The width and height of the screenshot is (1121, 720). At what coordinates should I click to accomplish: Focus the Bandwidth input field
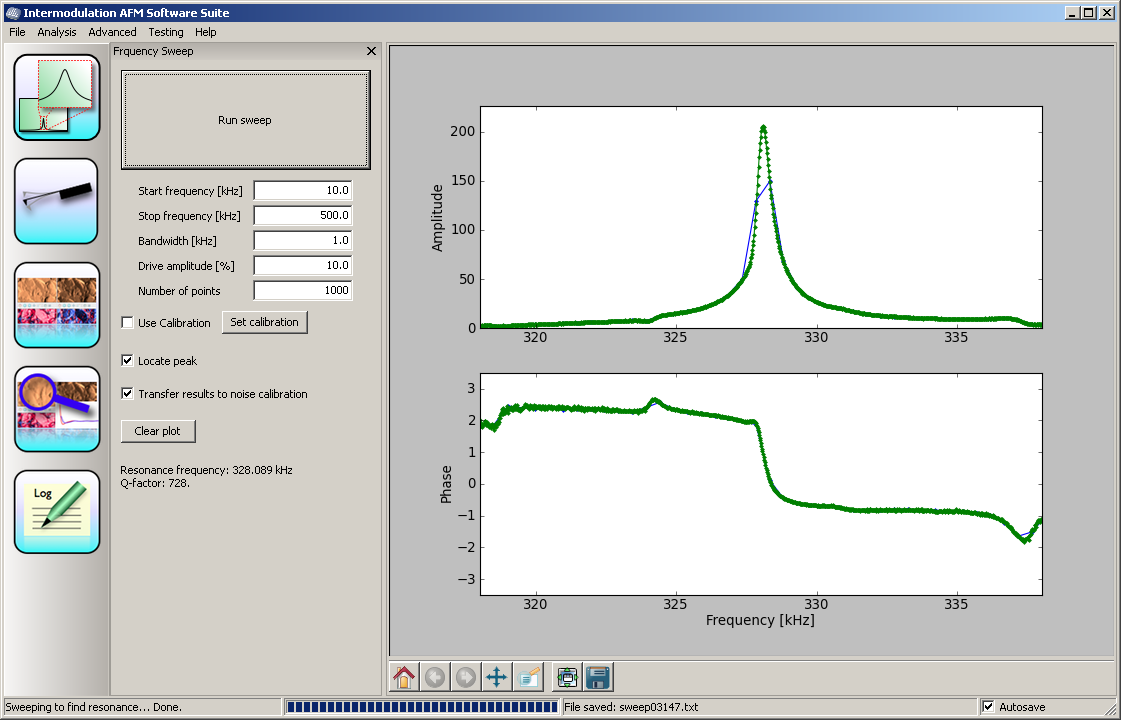302,241
